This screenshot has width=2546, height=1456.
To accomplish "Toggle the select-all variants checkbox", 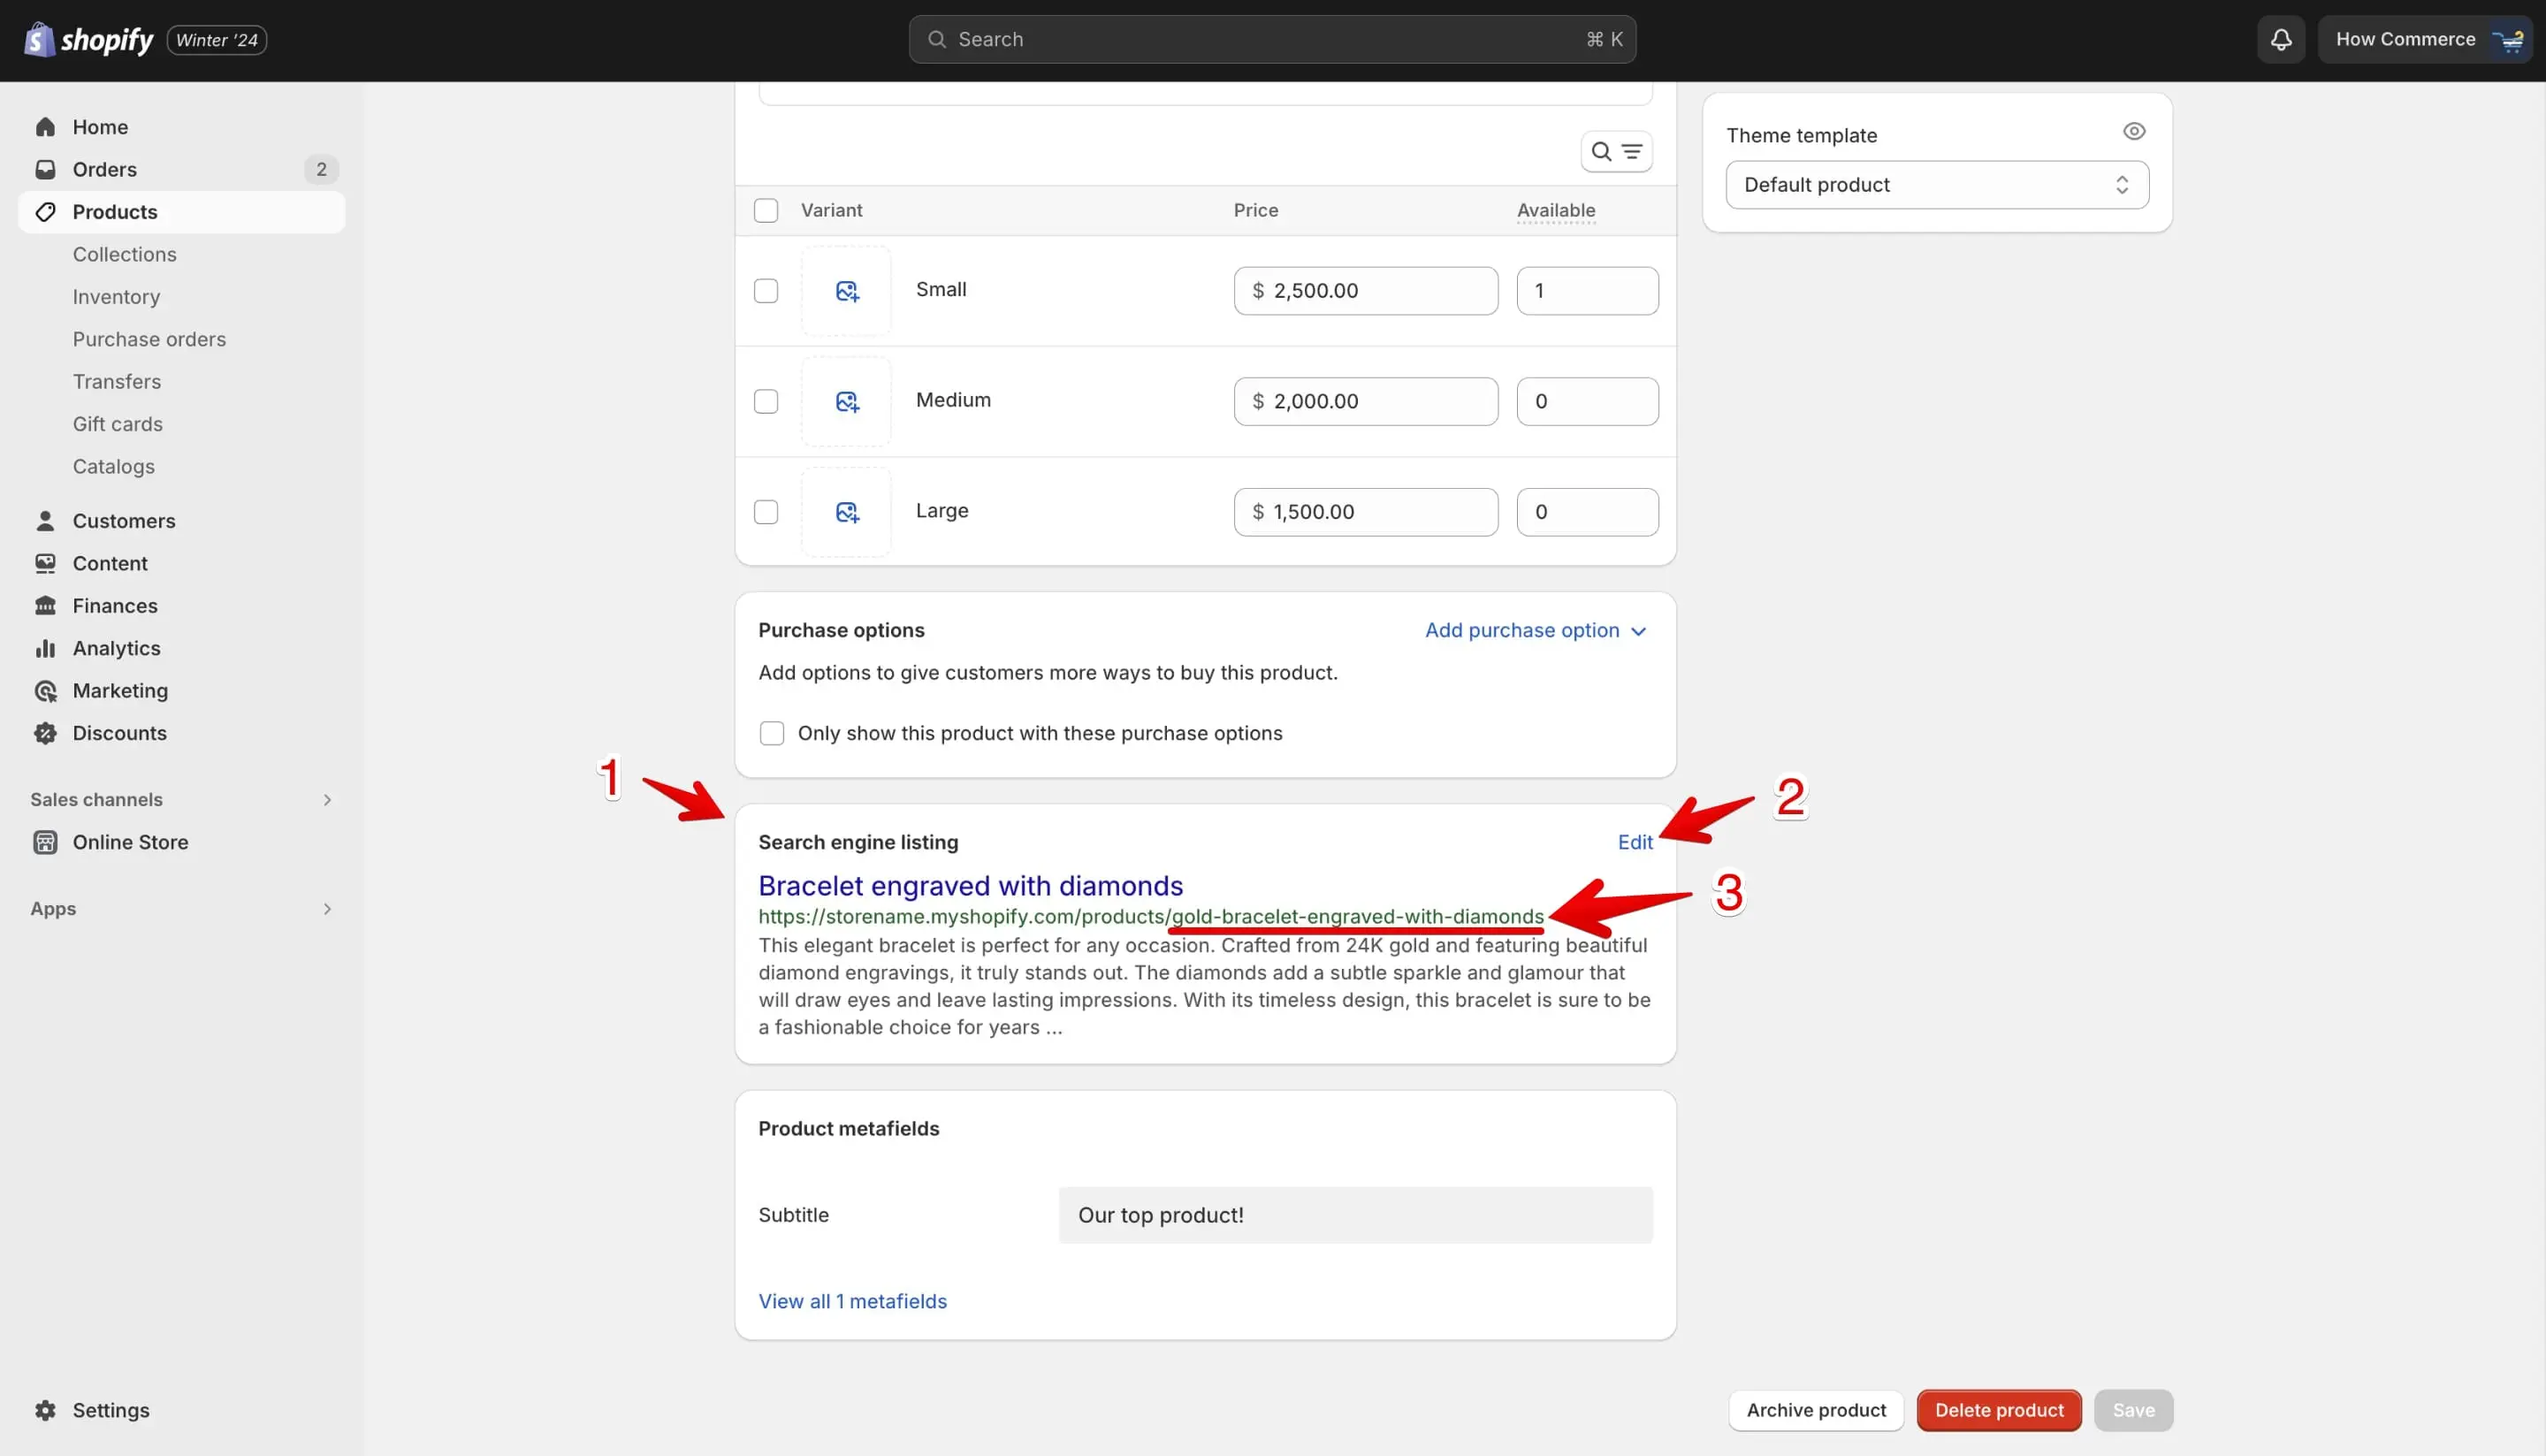I will click(x=766, y=210).
